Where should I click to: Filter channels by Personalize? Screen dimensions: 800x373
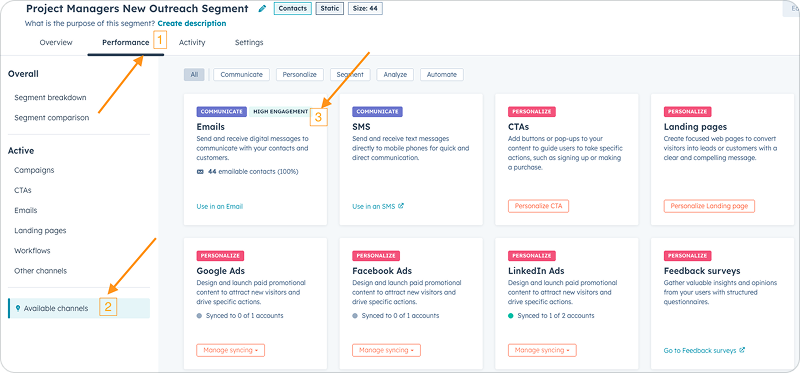tap(300, 74)
